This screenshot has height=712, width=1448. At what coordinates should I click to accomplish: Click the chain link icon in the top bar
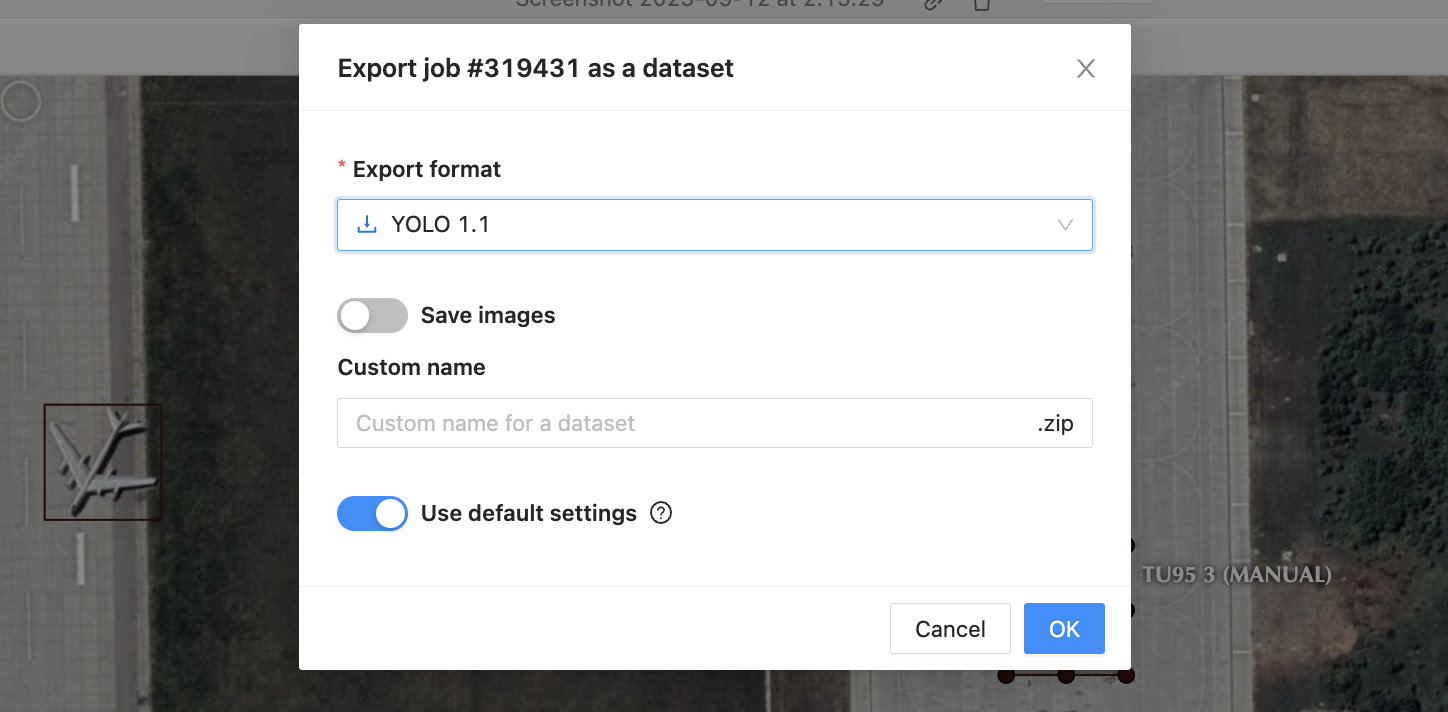coord(932,4)
